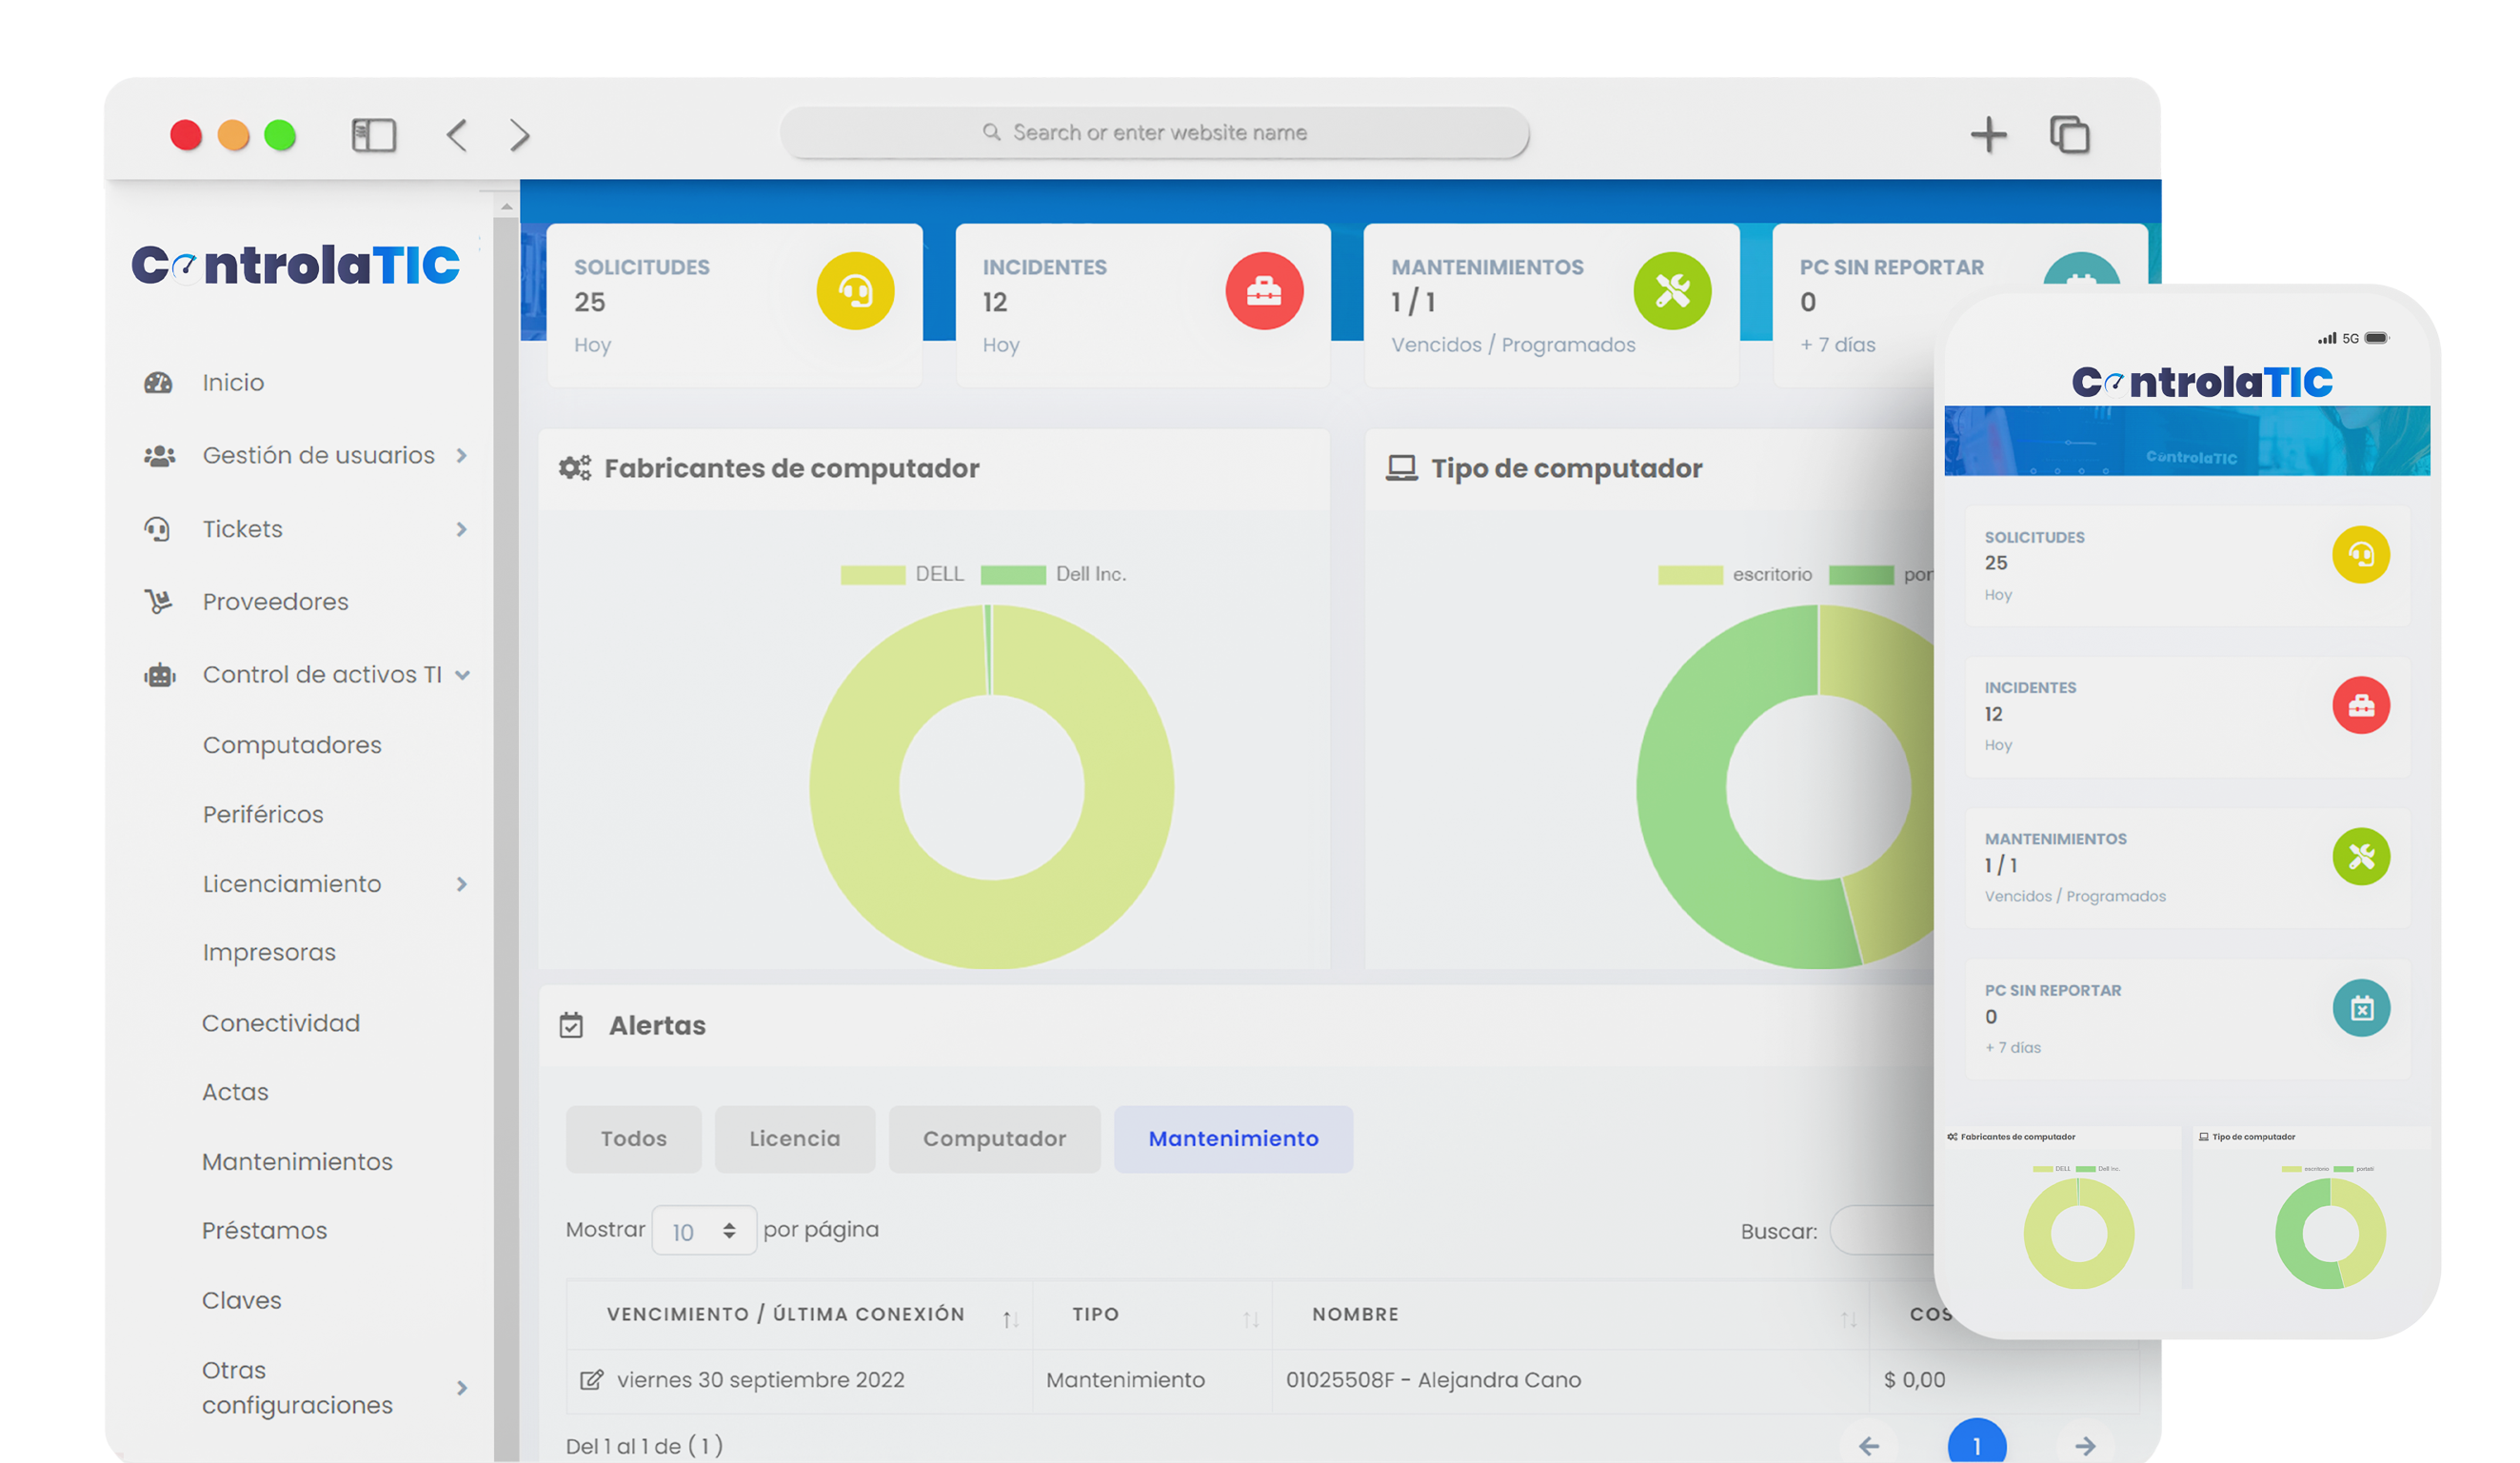This screenshot has height=1463, width=2520.
Task: Sort table by Nombre column arrows
Action: [x=1848, y=1320]
